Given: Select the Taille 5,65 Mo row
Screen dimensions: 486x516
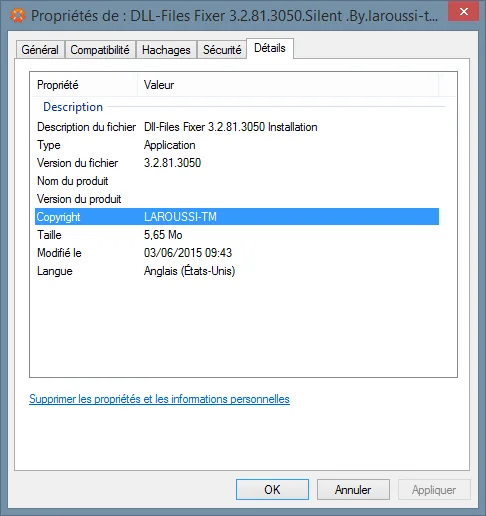Looking at the screenshot, I should tap(237, 235).
